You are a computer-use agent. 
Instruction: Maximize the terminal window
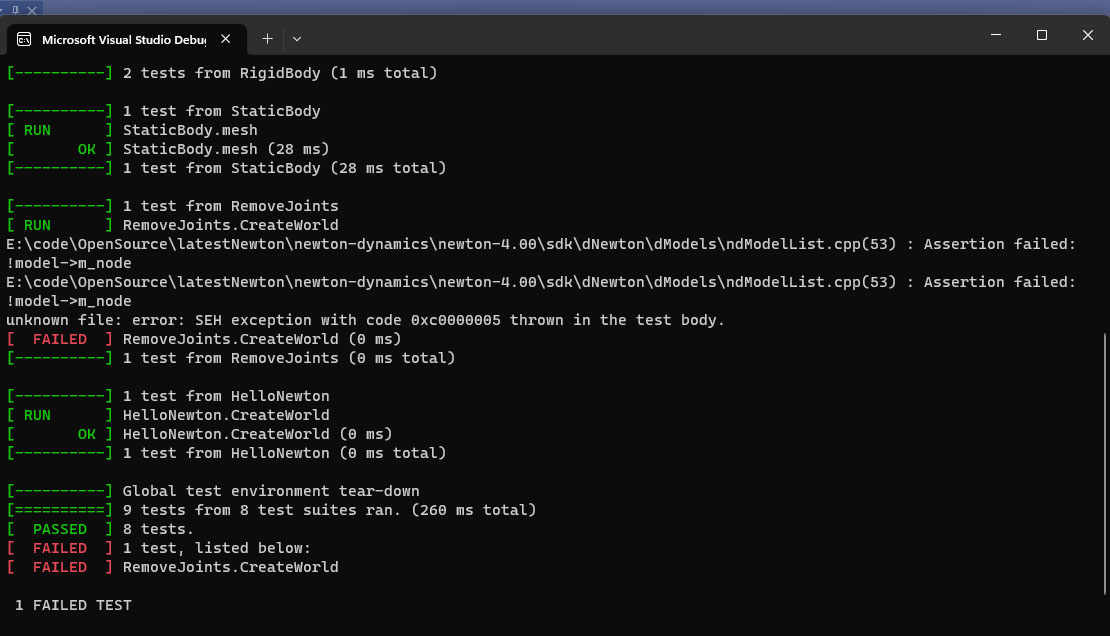point(1041,35)
